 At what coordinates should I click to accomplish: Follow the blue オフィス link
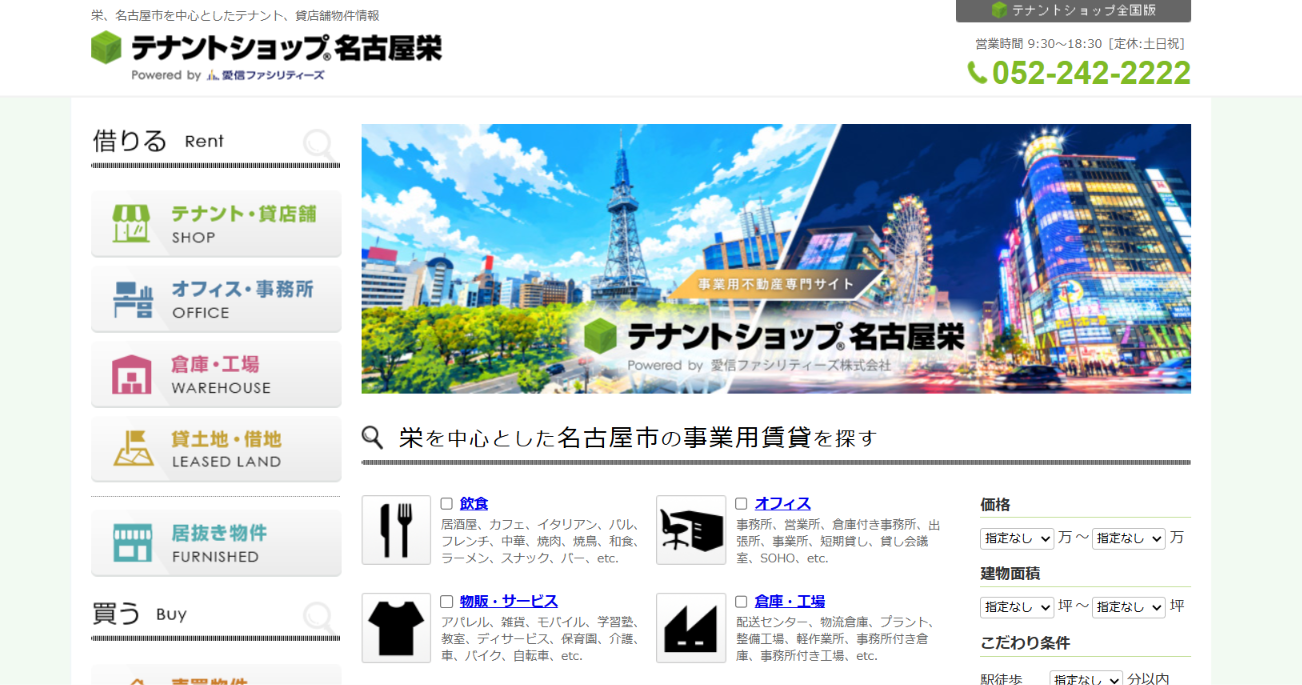(x=783, y=504)
